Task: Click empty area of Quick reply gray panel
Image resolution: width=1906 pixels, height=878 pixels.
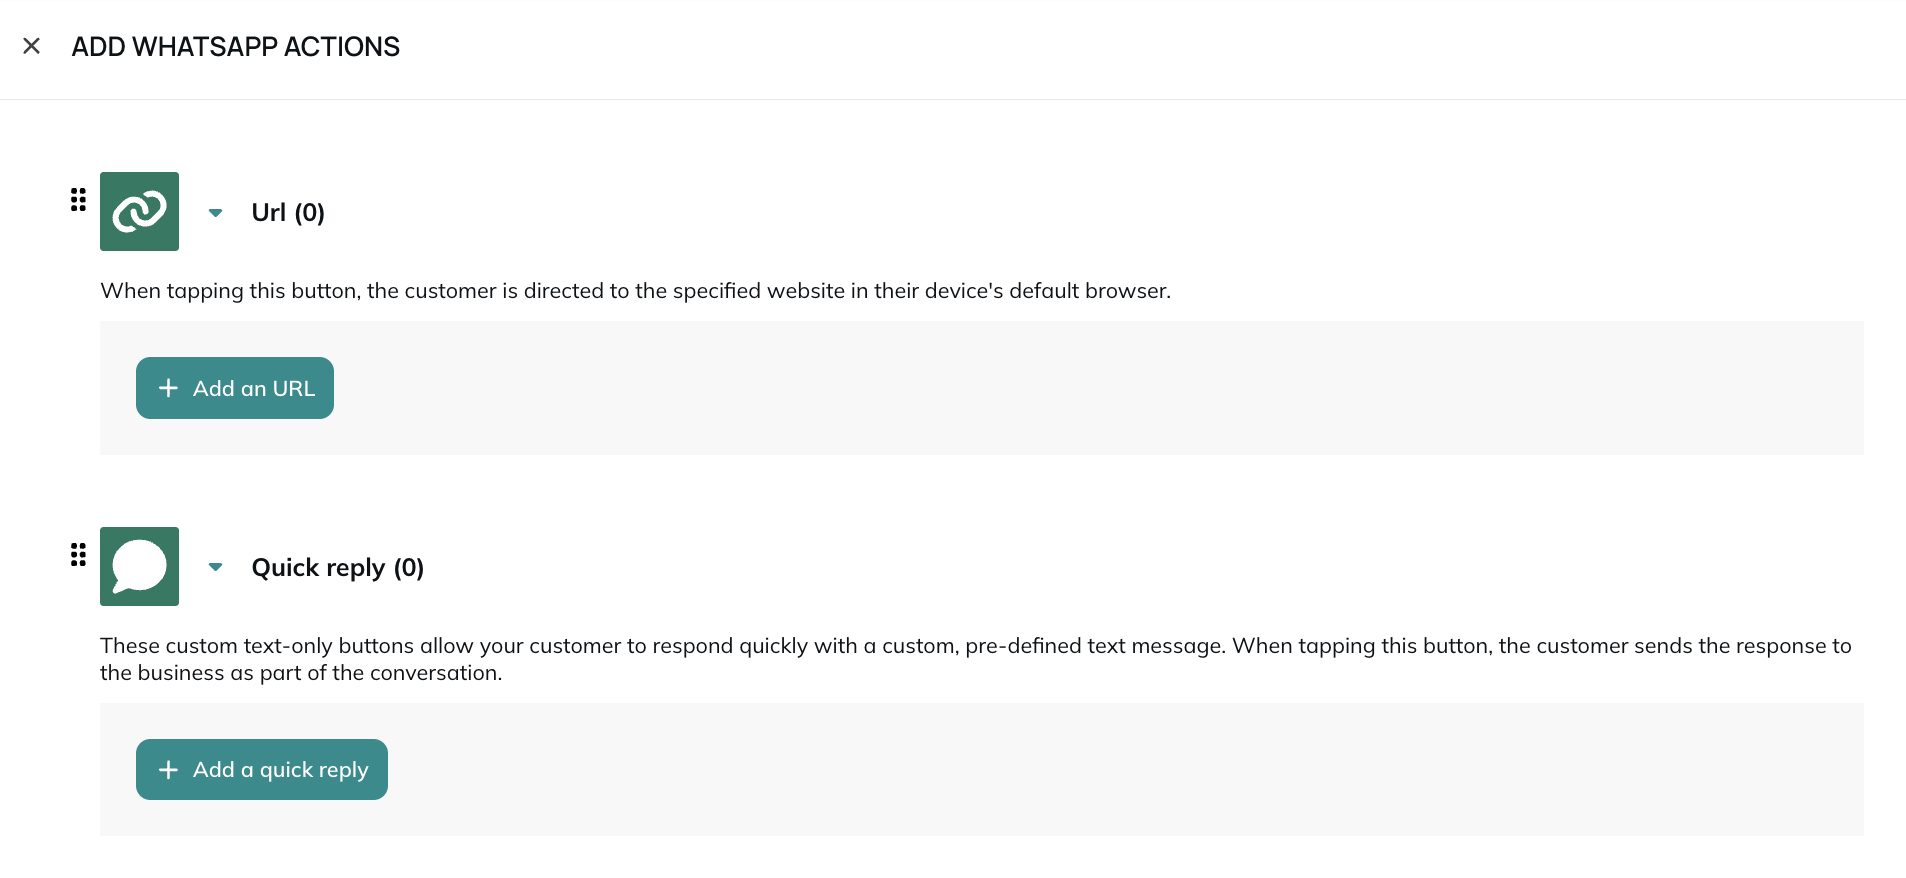Action: (1100, 770)
